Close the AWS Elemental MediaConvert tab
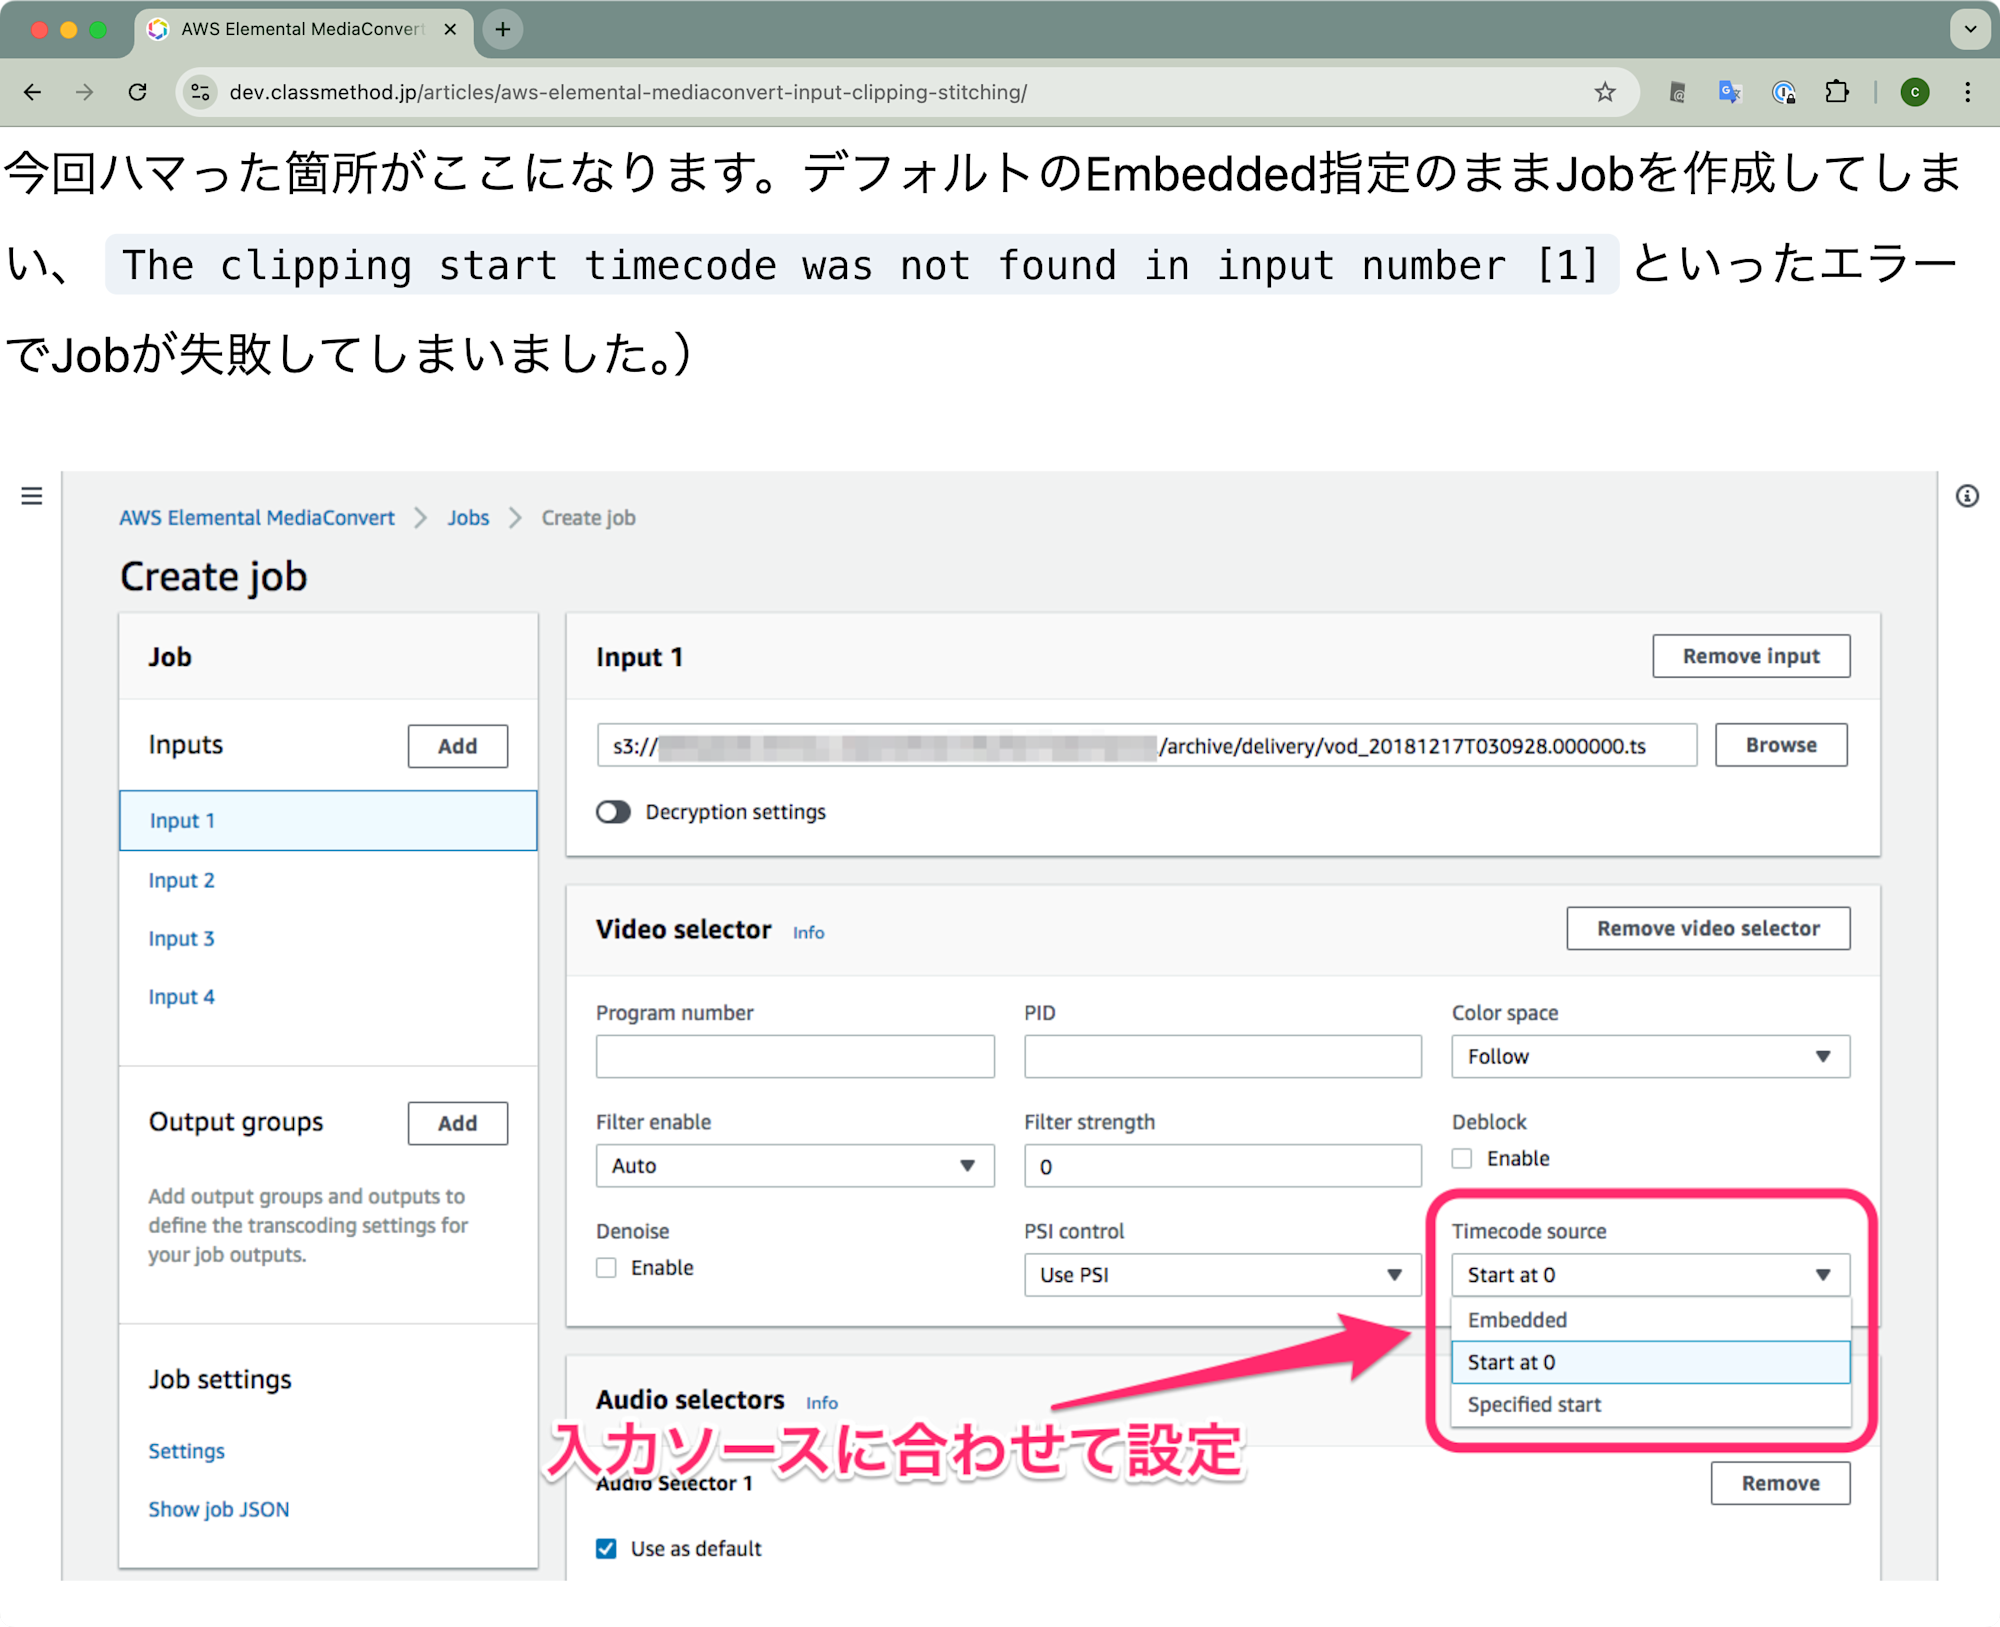The height and width of the screenshot is (1627, 2000). click(451, 29)
